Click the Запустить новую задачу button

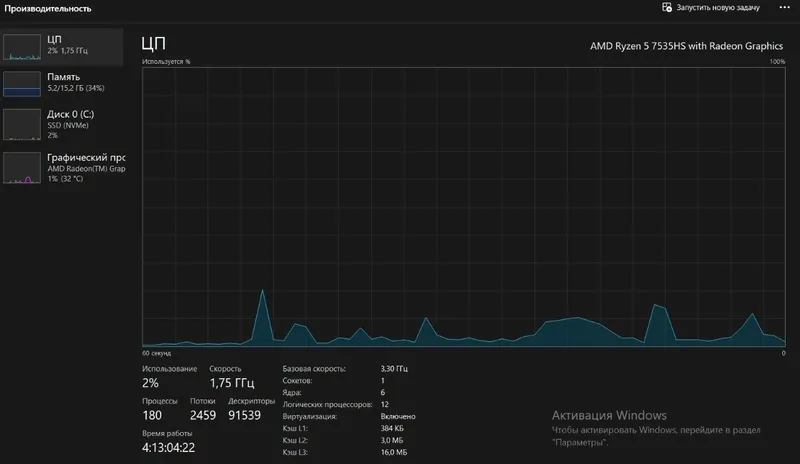711,7
